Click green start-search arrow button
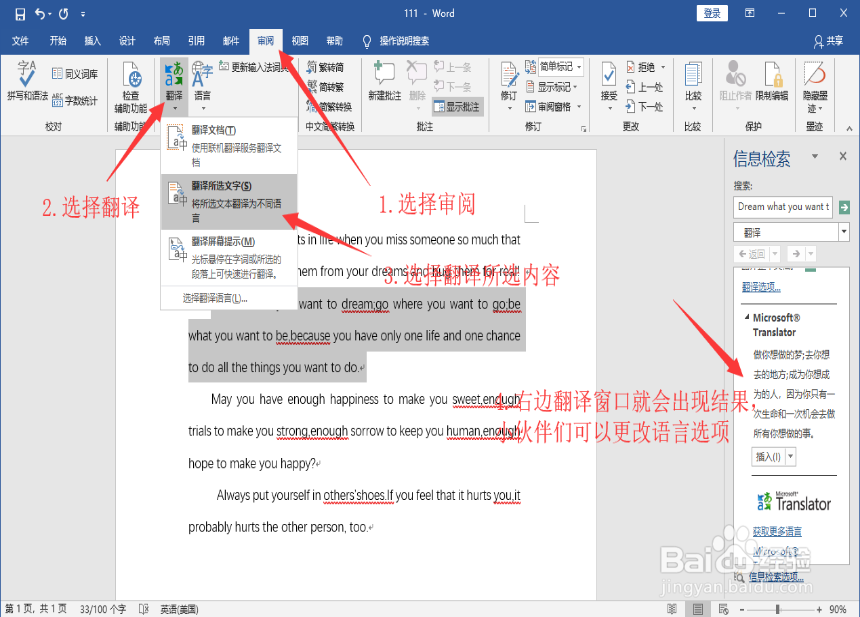 point(844,207)
